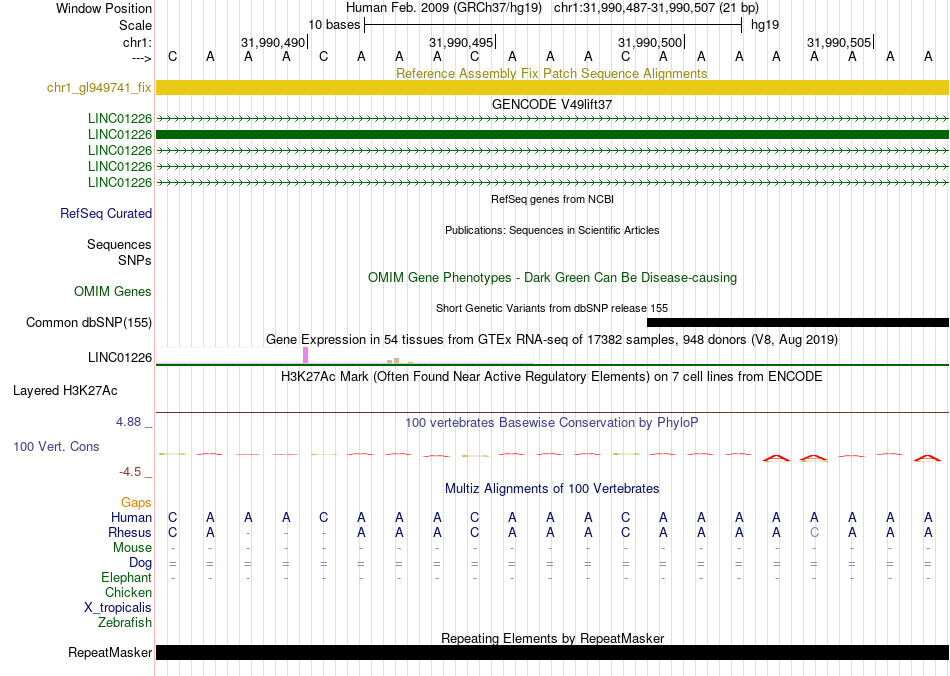Open the H3K27Ac Mark ENCODE track title
Screen dimensions: 950x676
(x=552, y=376)
